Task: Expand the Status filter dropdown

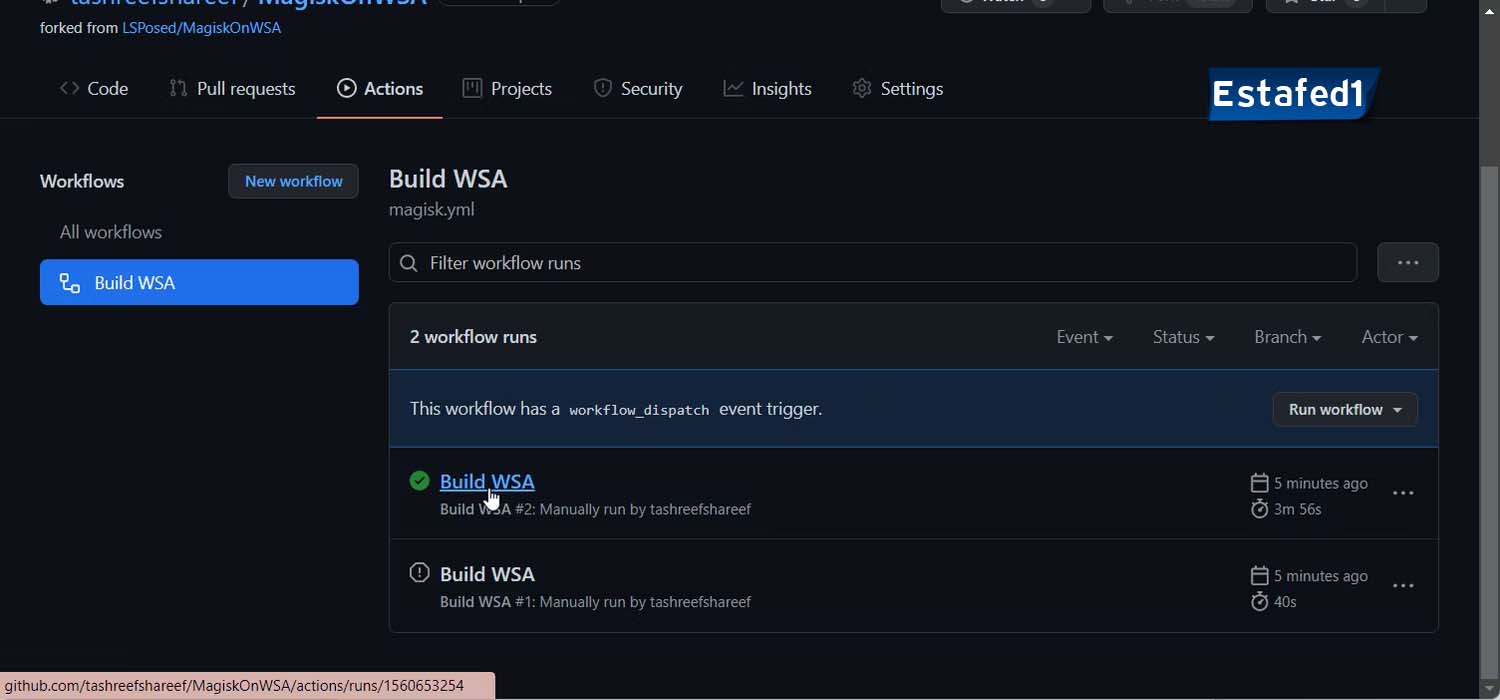Action: coord(1183,337)
